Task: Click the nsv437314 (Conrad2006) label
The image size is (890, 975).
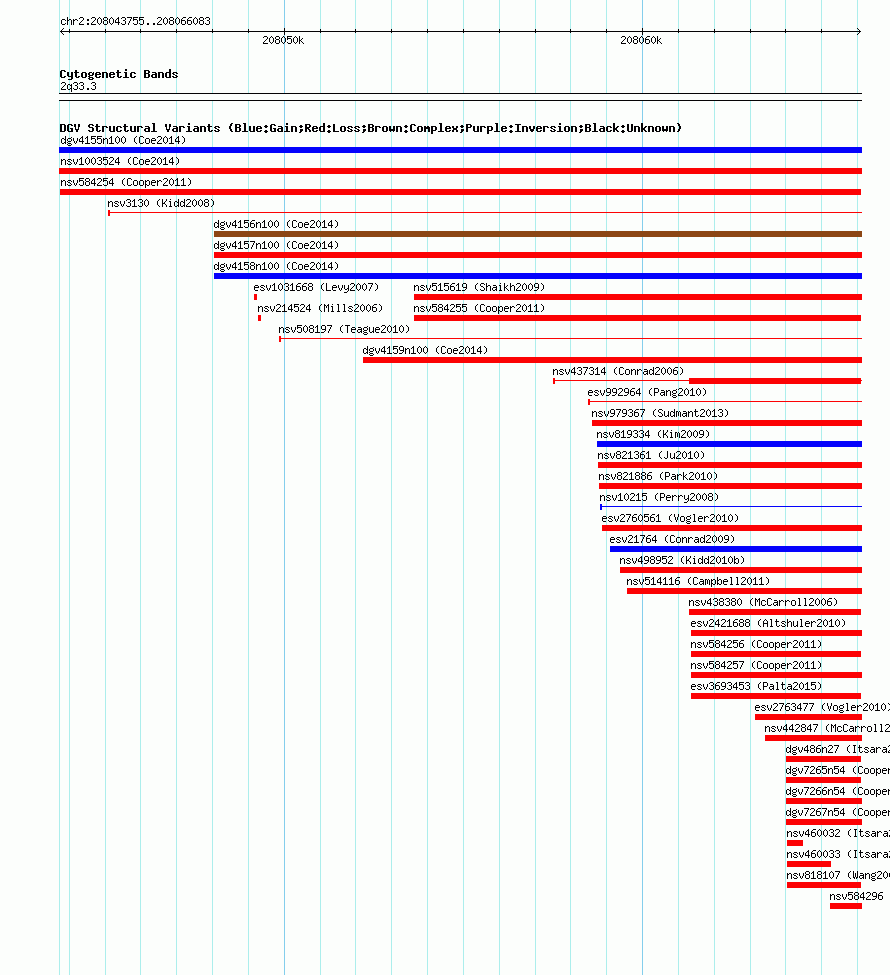Action: 618,371
